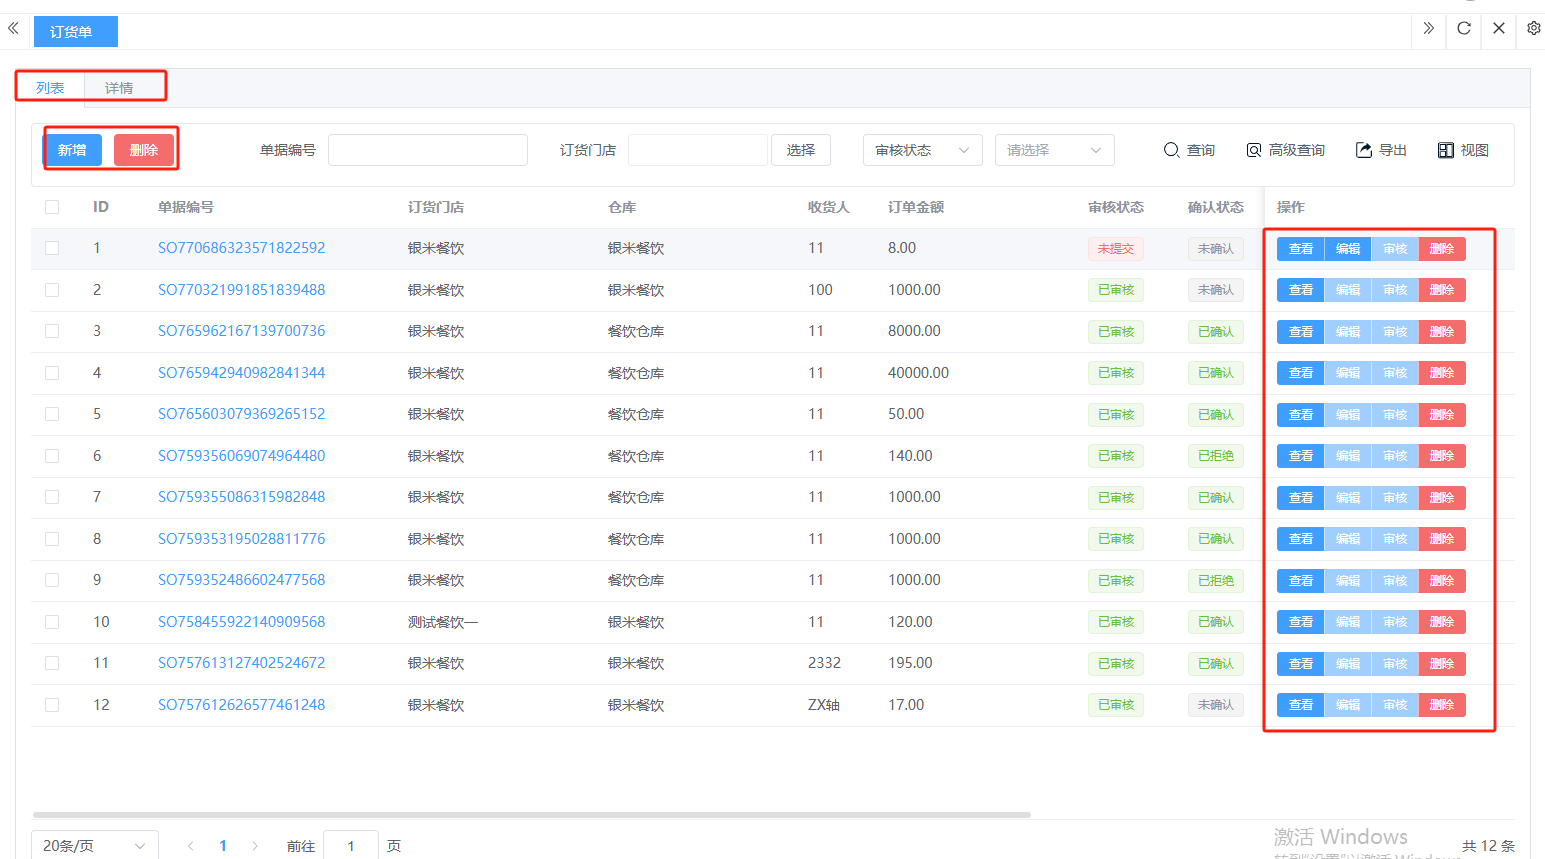Switch to the 详情 tab
The width and height of the screenshot is (1545, 859).
coord(119,88)
